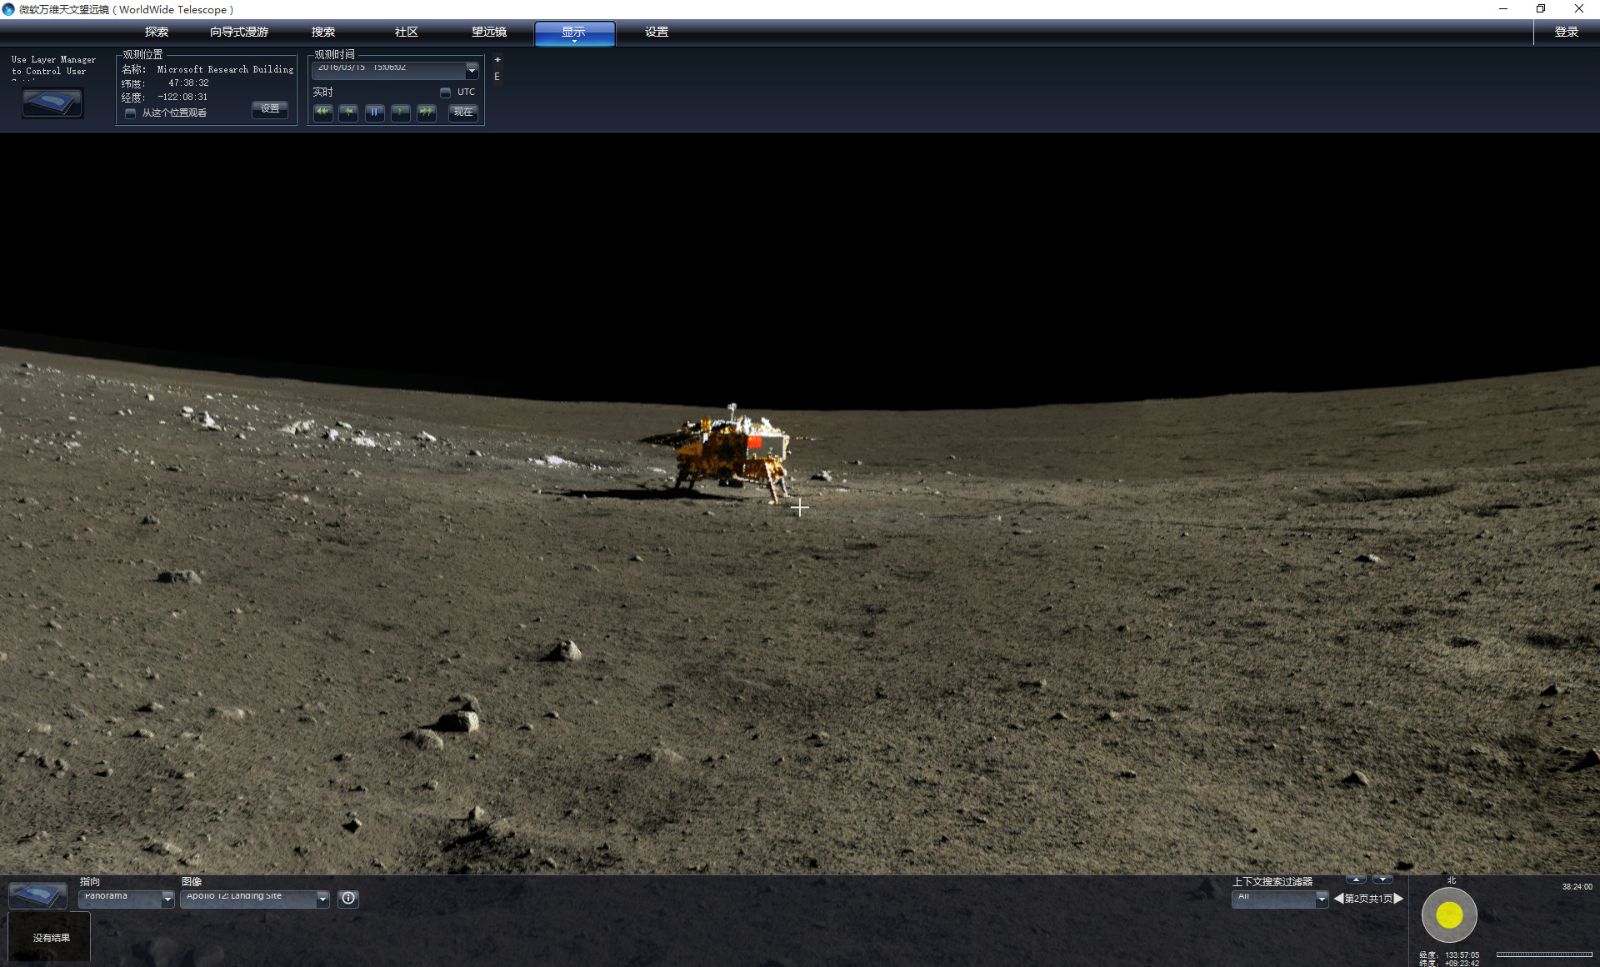This screenshot has height=967, width=1600.
Task: Expand the context search filter 'All' dropdown
Action: (1321, 899)
